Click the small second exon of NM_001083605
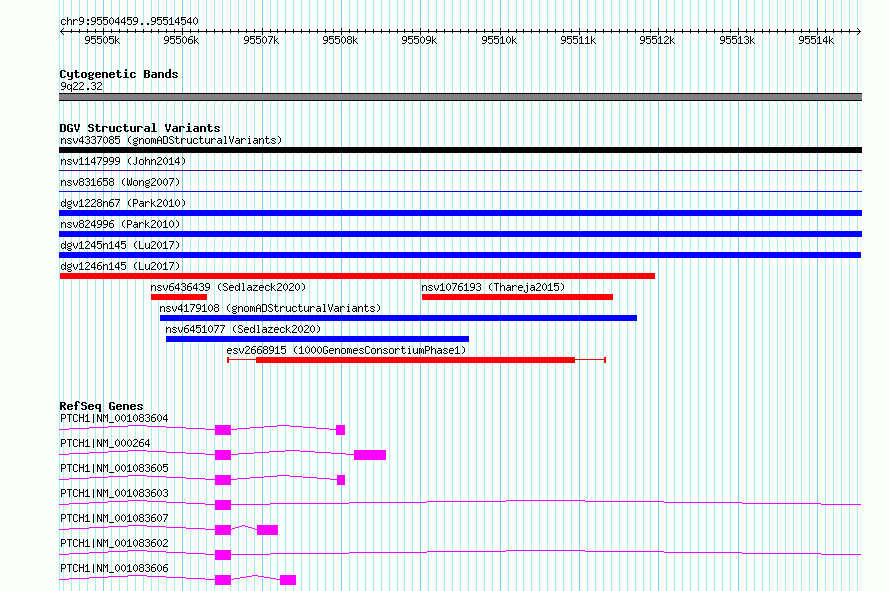Image resolution: width=890 pixels, height=591 pixels. point(341,480)
